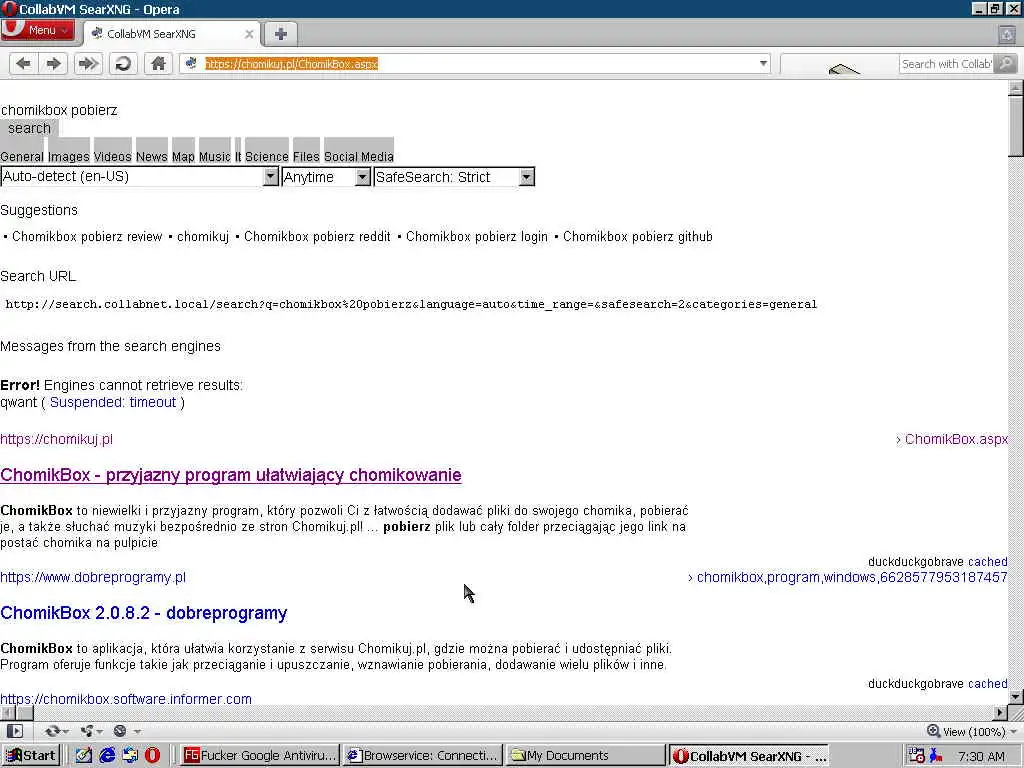The width and height of the screenshot is (1024, 768).
Task: Click the Show Desktop quick launch icon
Action: (84, 756)
